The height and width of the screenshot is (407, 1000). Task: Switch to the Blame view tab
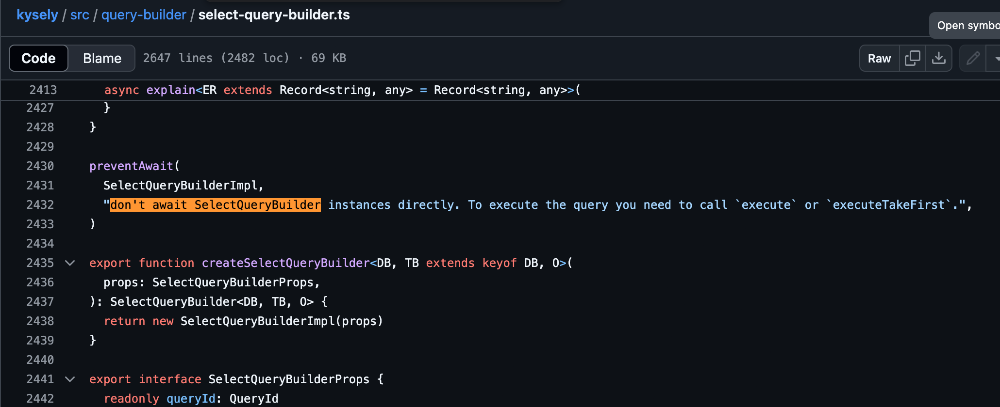point(102,58)
